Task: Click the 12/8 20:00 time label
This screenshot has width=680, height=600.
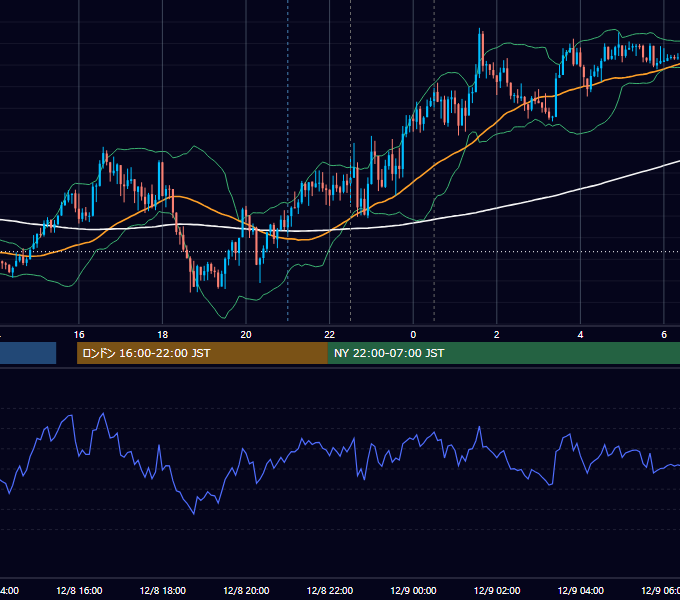Action: [246, 590]
